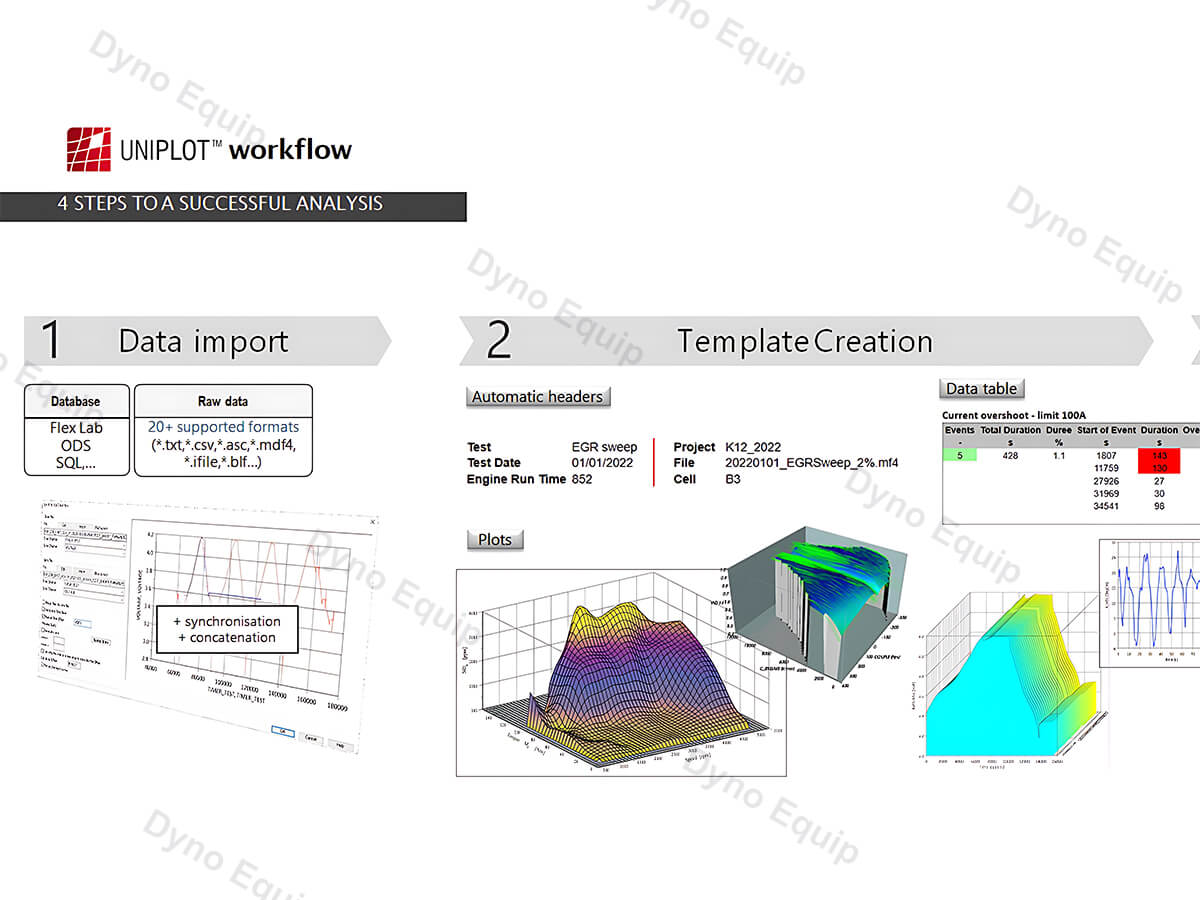Open the purple 3D surface plot
The width and height of the screenshot is (1200, 900).
[x=620, y=672]
